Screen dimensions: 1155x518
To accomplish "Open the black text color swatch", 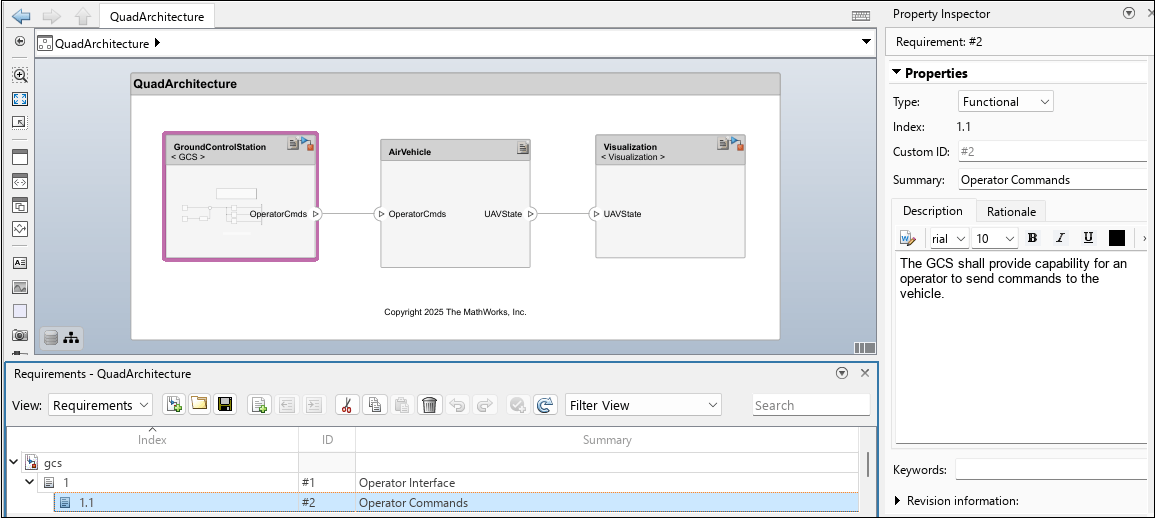I will (x=1117, y=238).
